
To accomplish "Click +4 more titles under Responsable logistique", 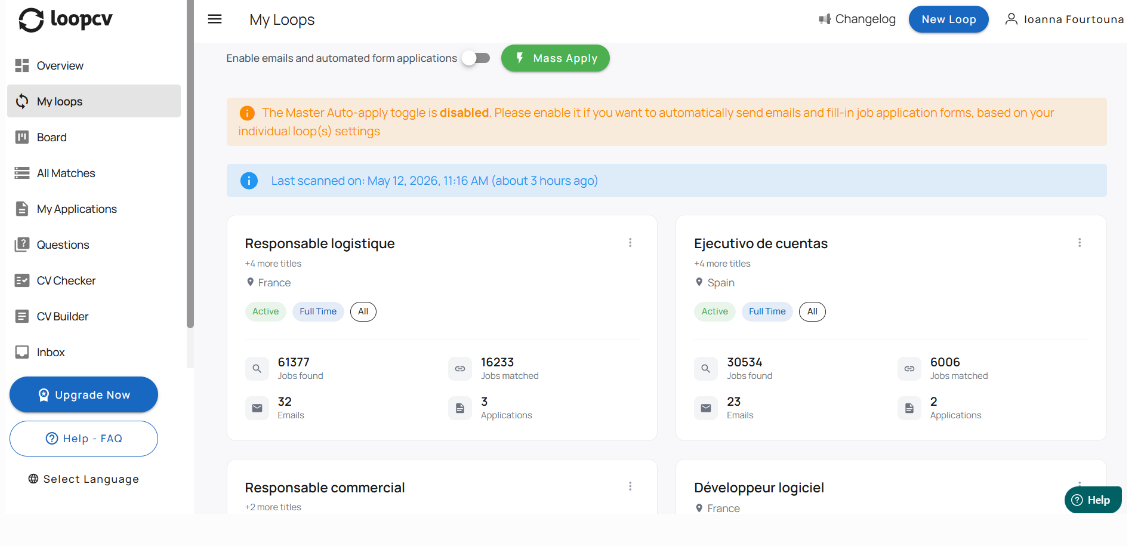I will (273, 264).
